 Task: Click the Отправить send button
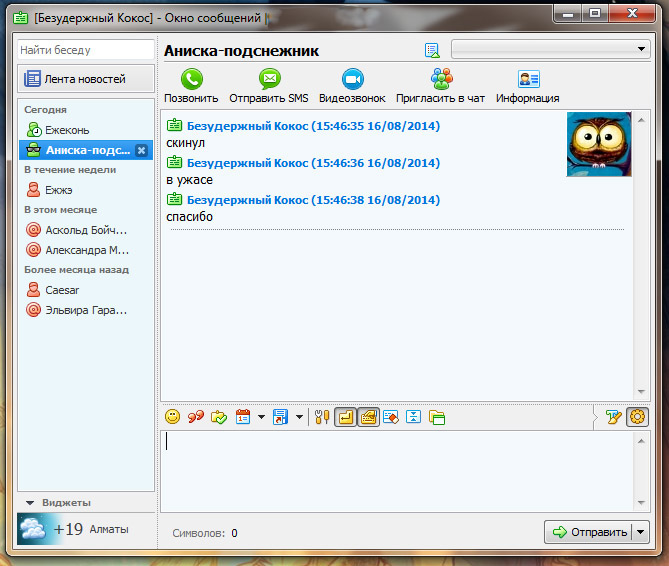[x=589, y=532]
